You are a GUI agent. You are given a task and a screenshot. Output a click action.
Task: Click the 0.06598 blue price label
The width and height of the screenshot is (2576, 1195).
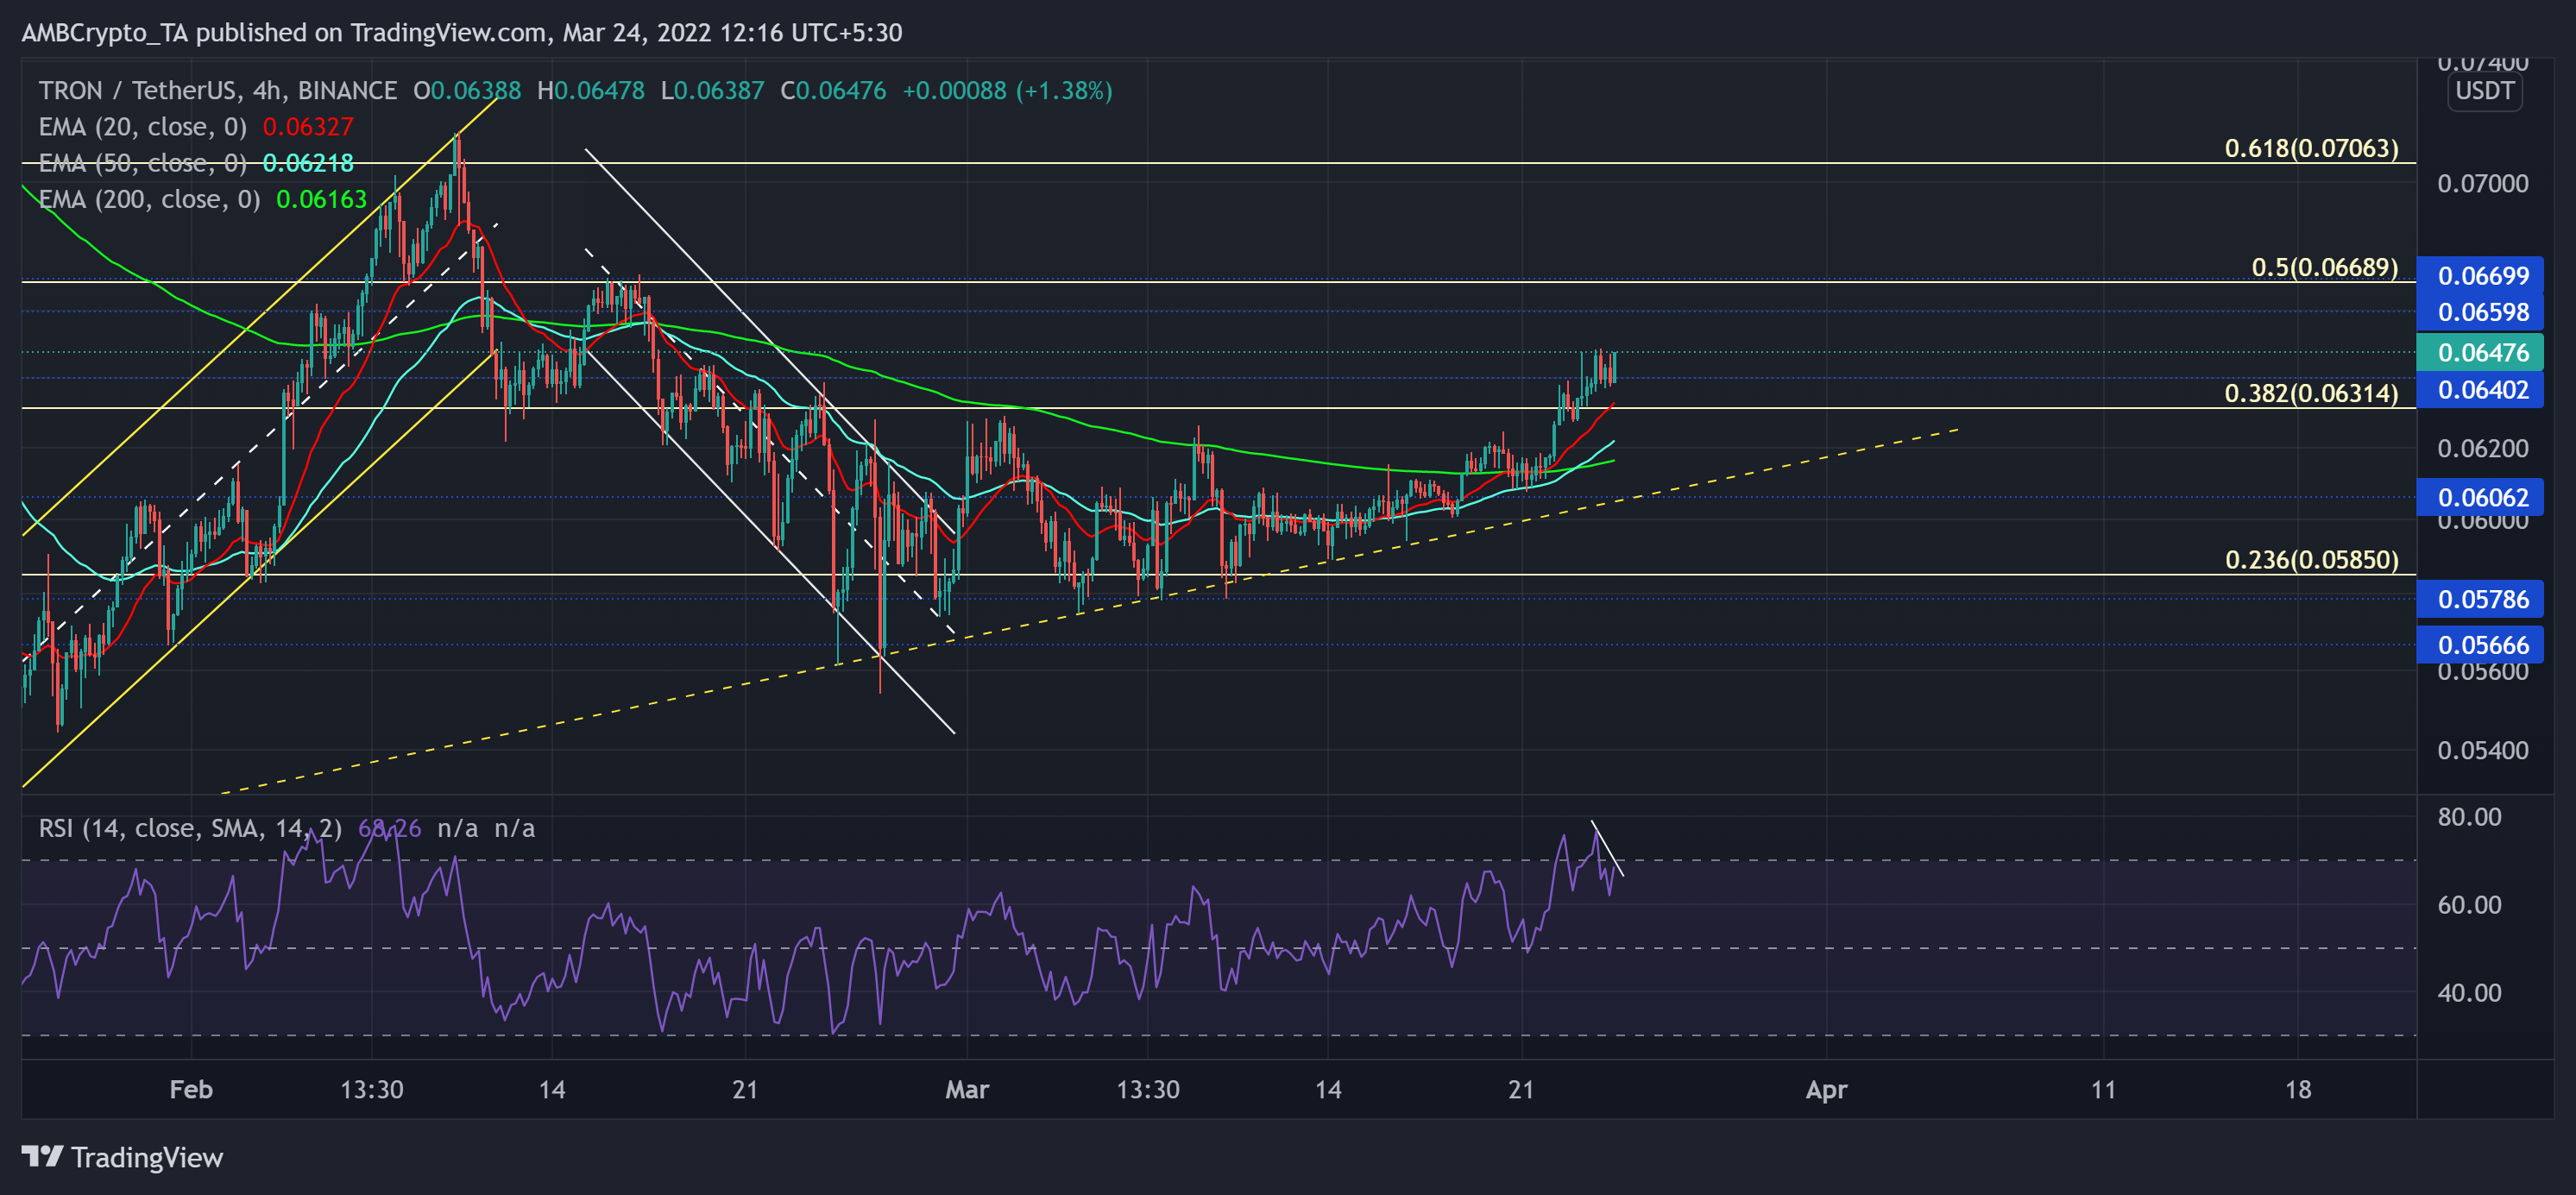[x=2482, y=312]
